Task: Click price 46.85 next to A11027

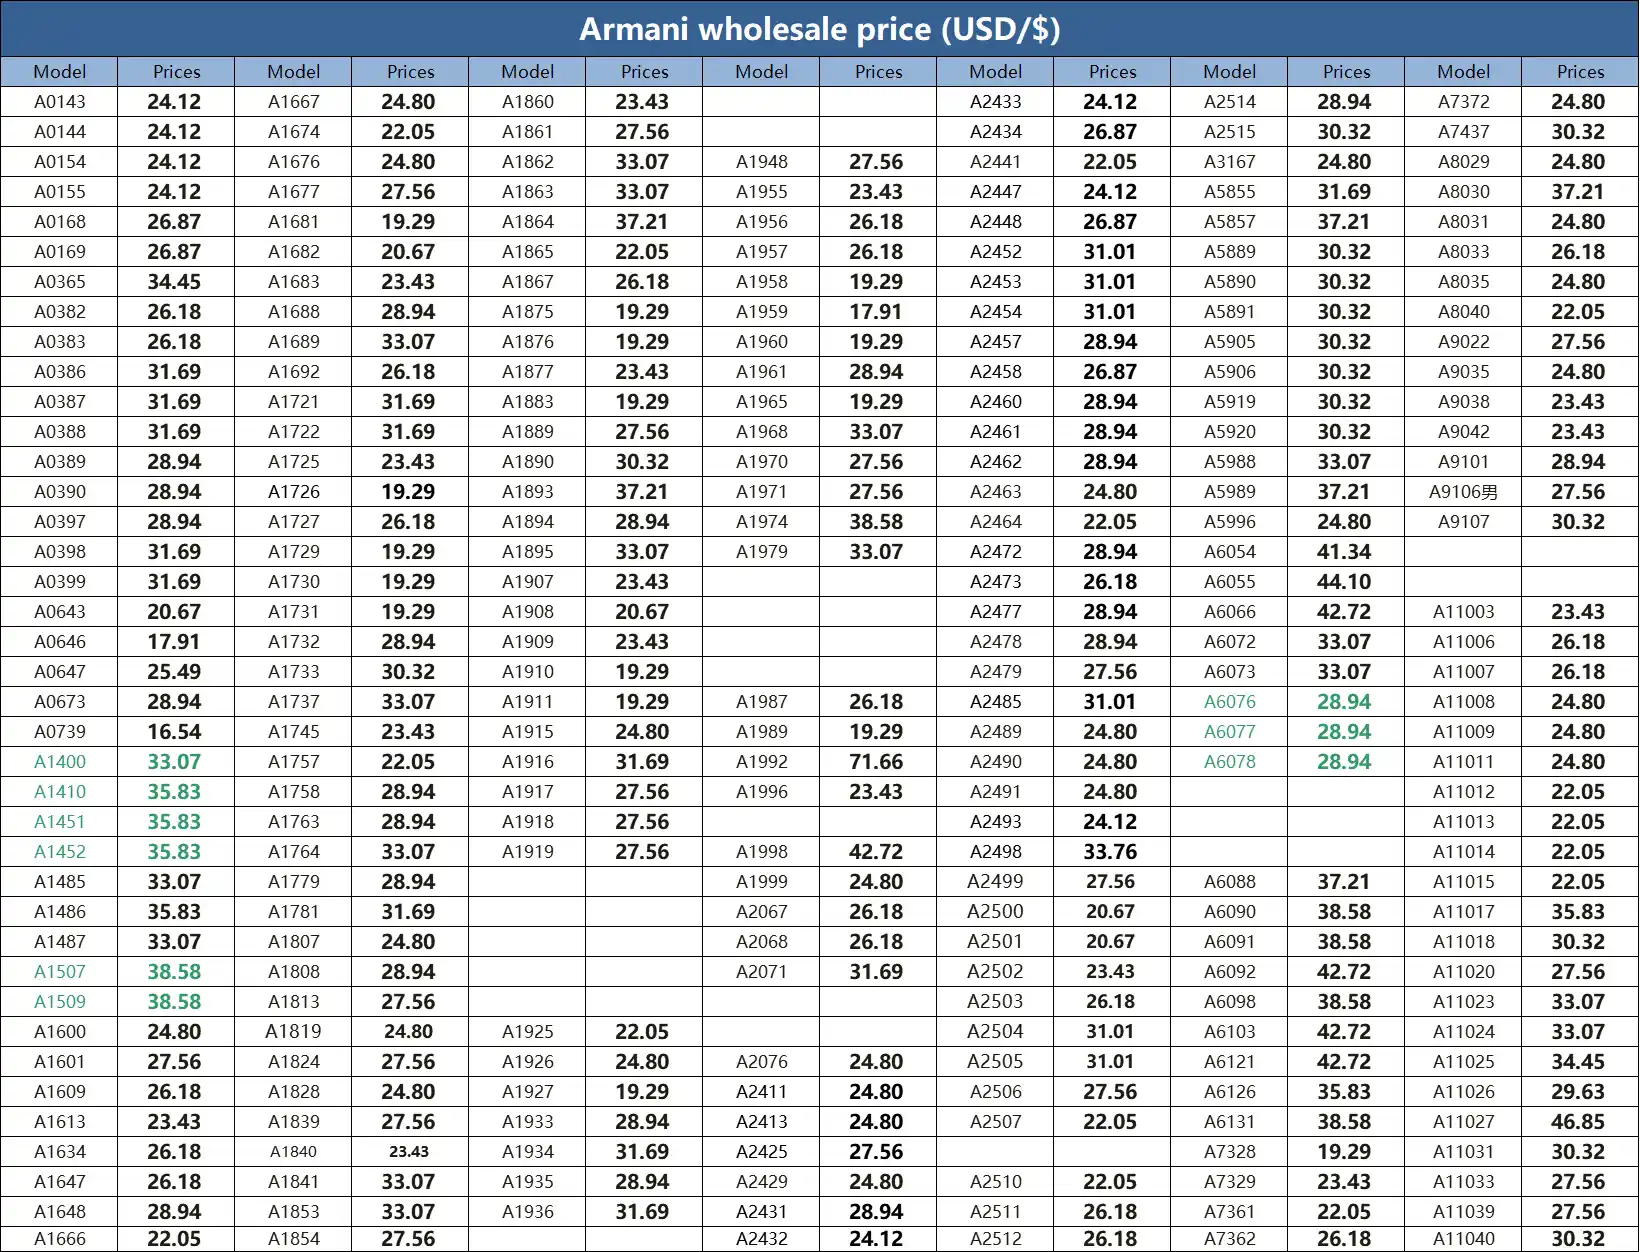Action: [x=1579, y=1122]
